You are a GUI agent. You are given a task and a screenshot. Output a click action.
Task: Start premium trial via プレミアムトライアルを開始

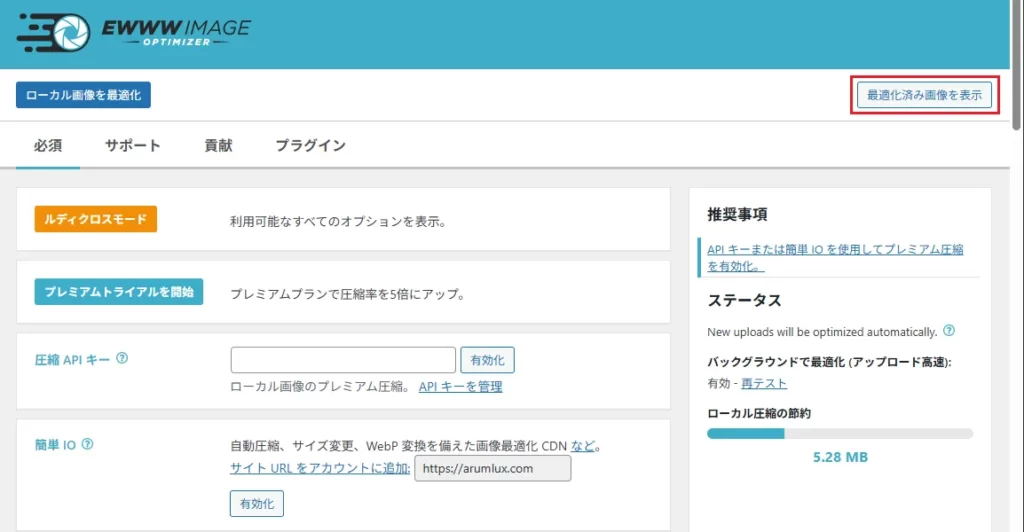119,292
